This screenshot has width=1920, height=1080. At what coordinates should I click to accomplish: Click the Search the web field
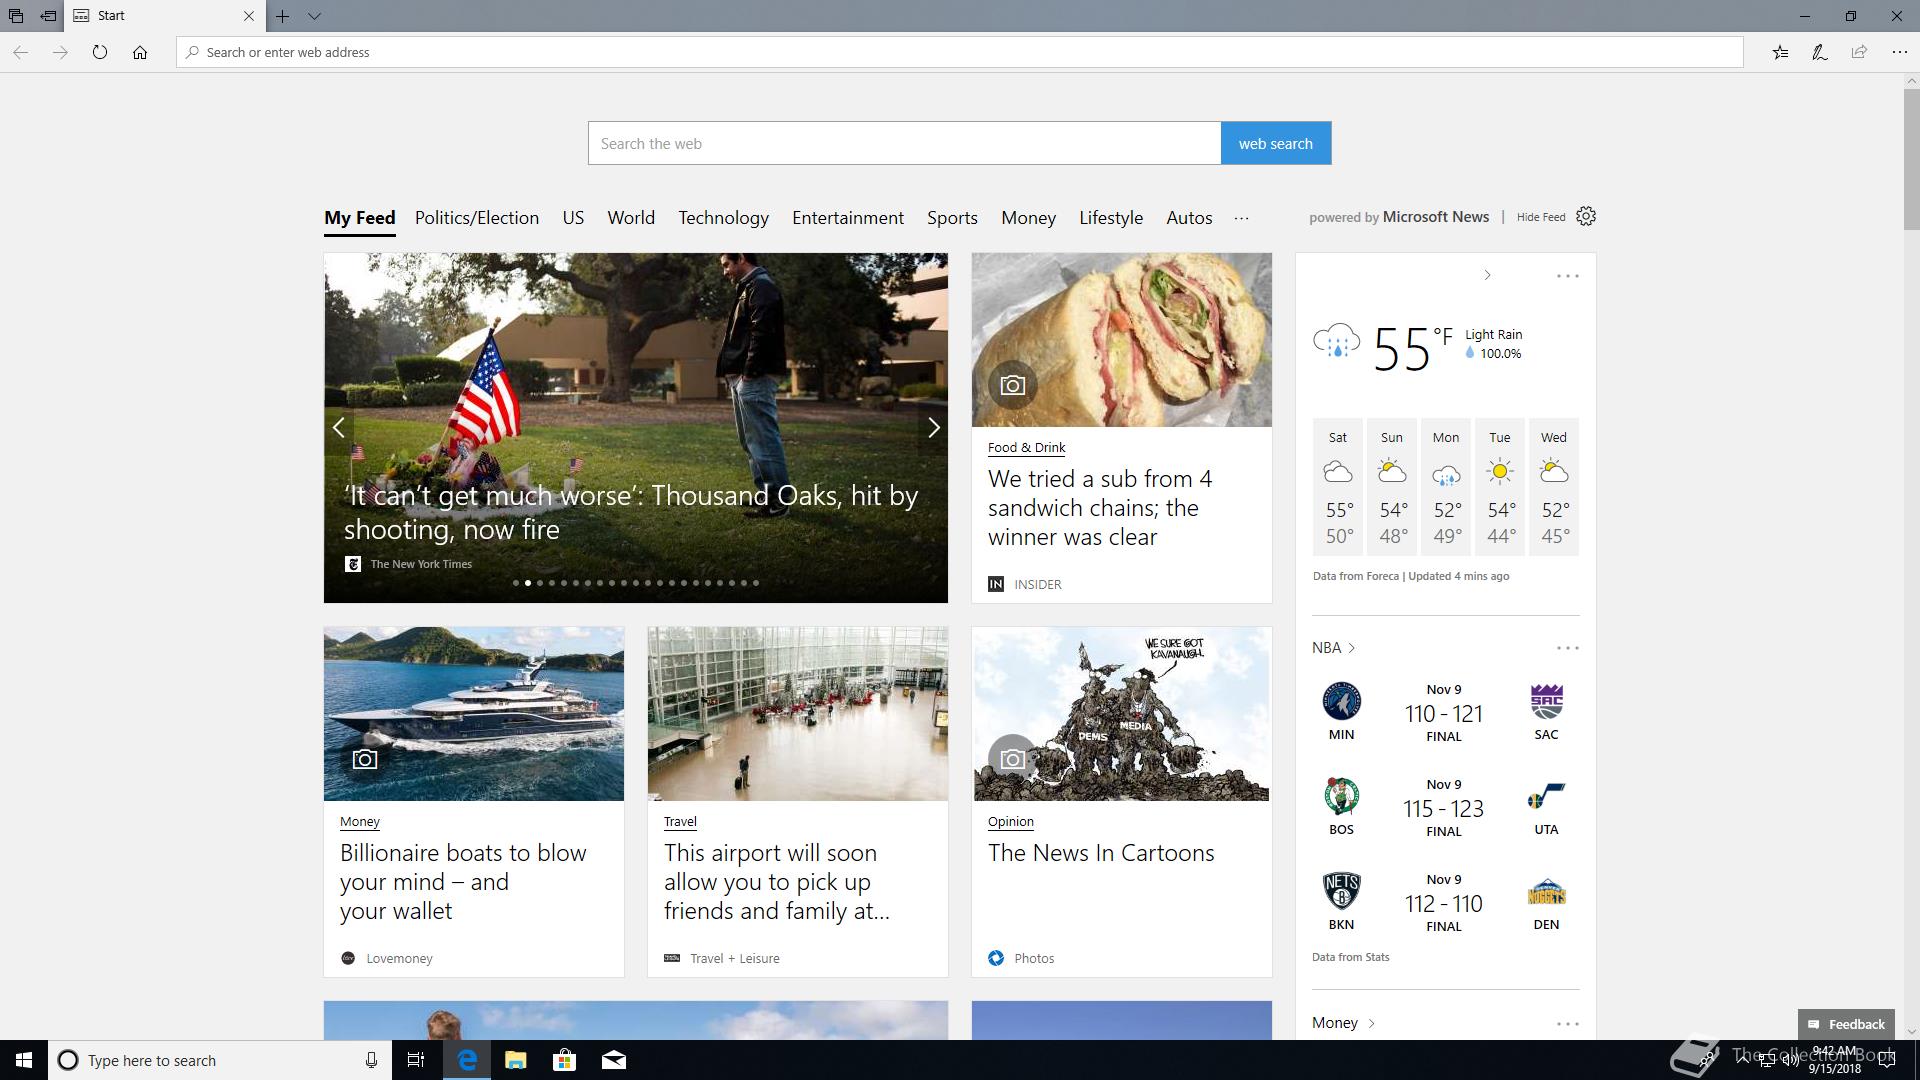(904, 143)
